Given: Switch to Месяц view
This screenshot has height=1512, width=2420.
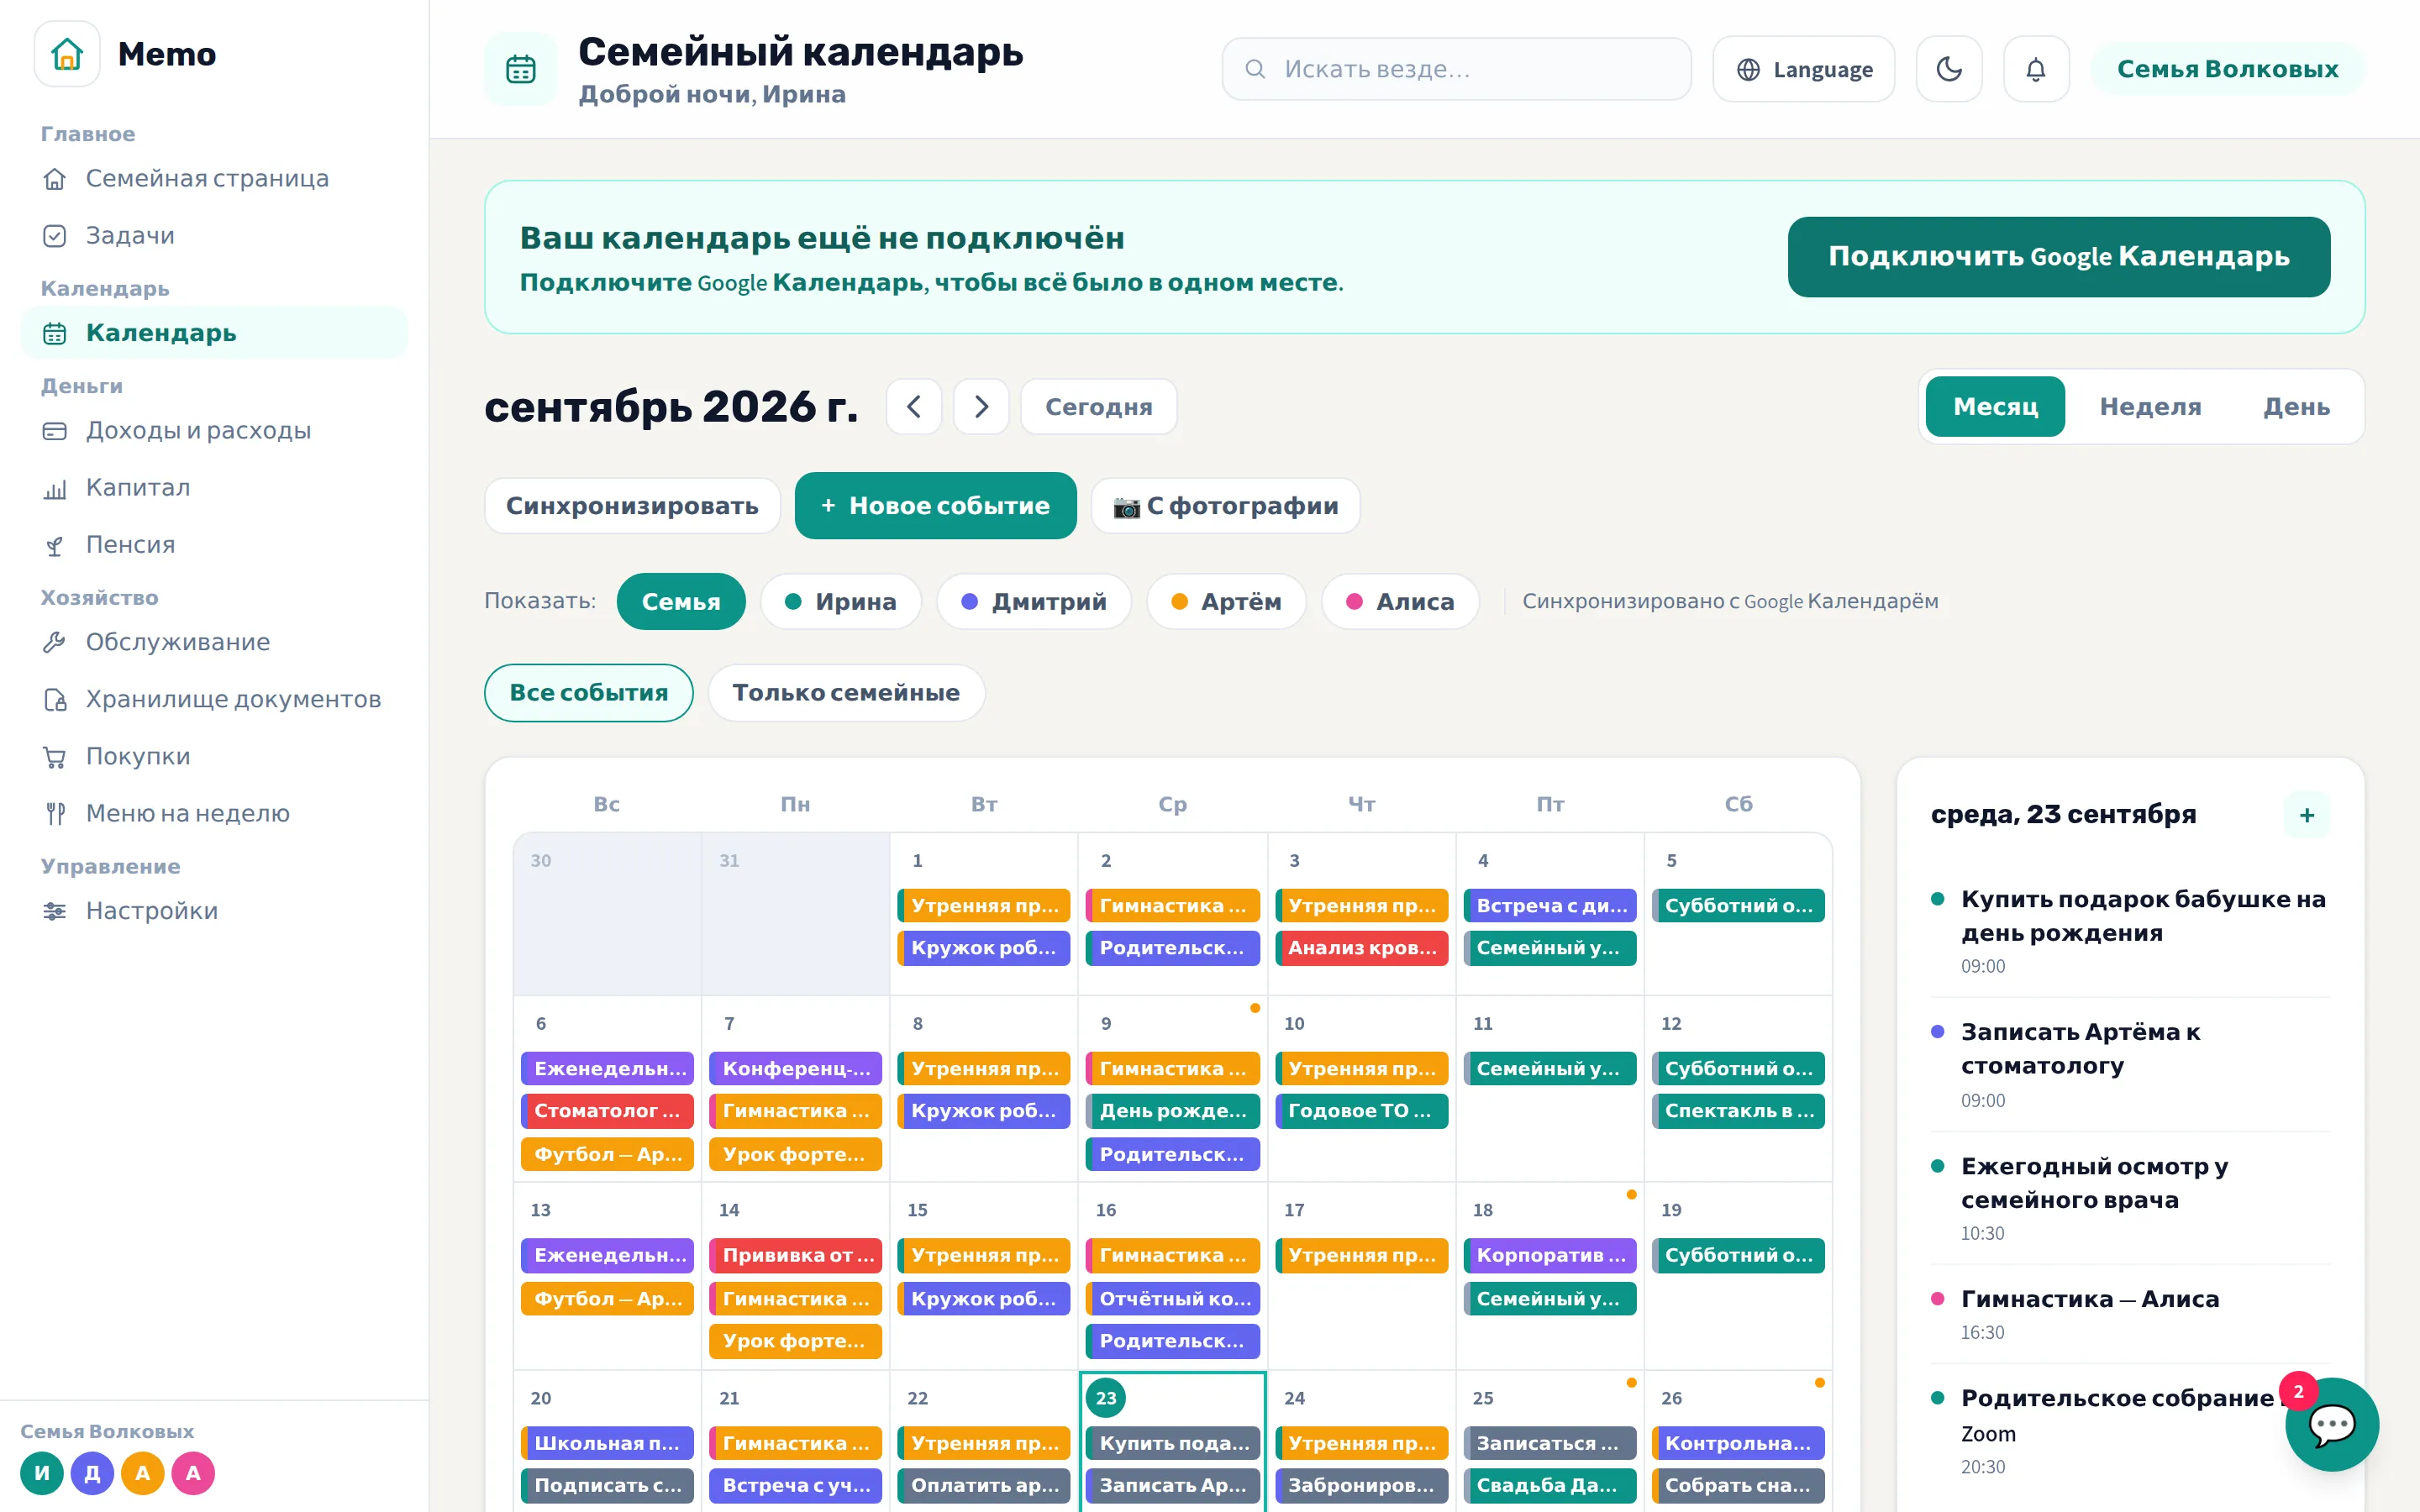Looking at the screenshot, I should [x=1995, y=407].
